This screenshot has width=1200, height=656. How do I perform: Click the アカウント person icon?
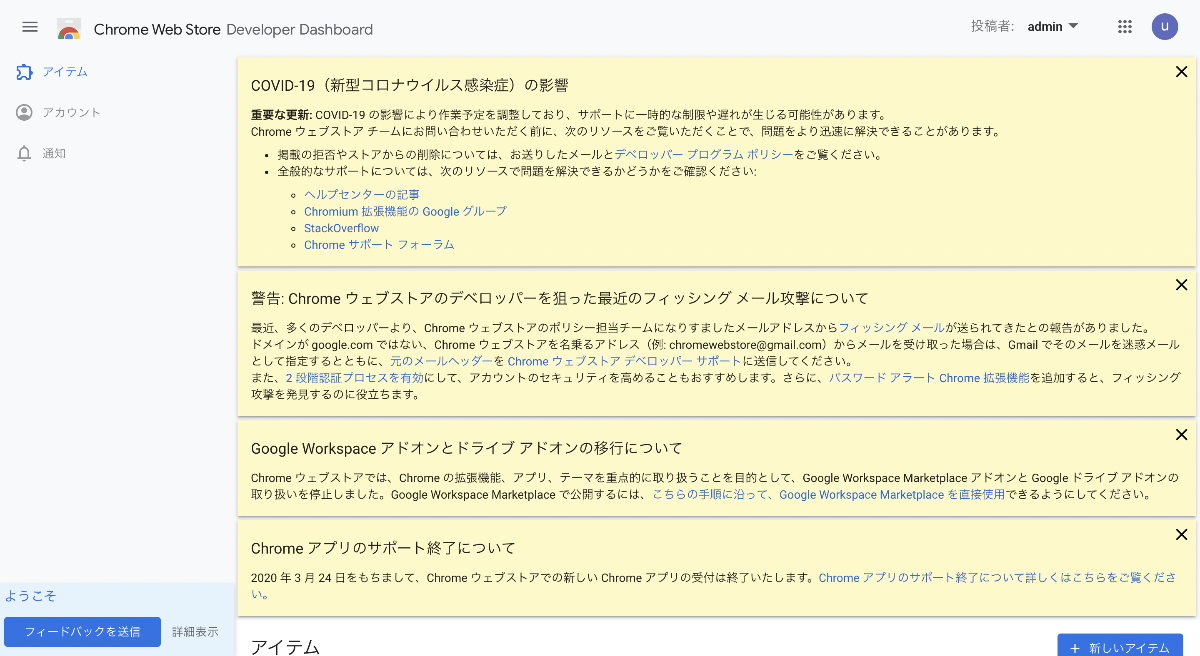[x=25, y=113]
